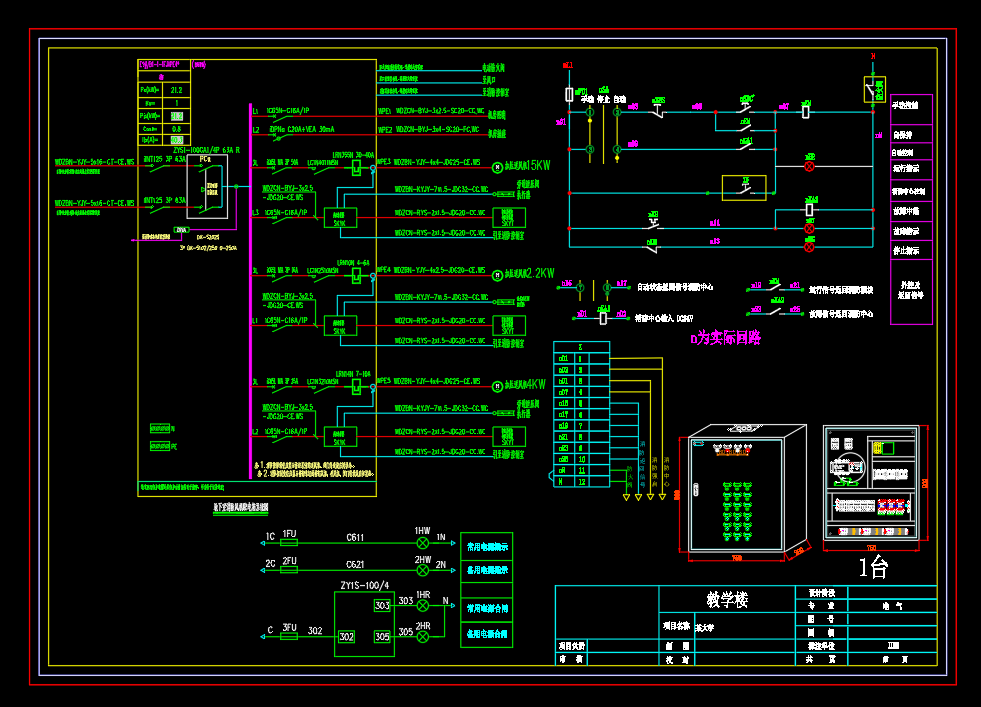Click the 2HW indicator lamp symbol
The width and height of the screenshot is (981, 707).
(x=423, y=570)
